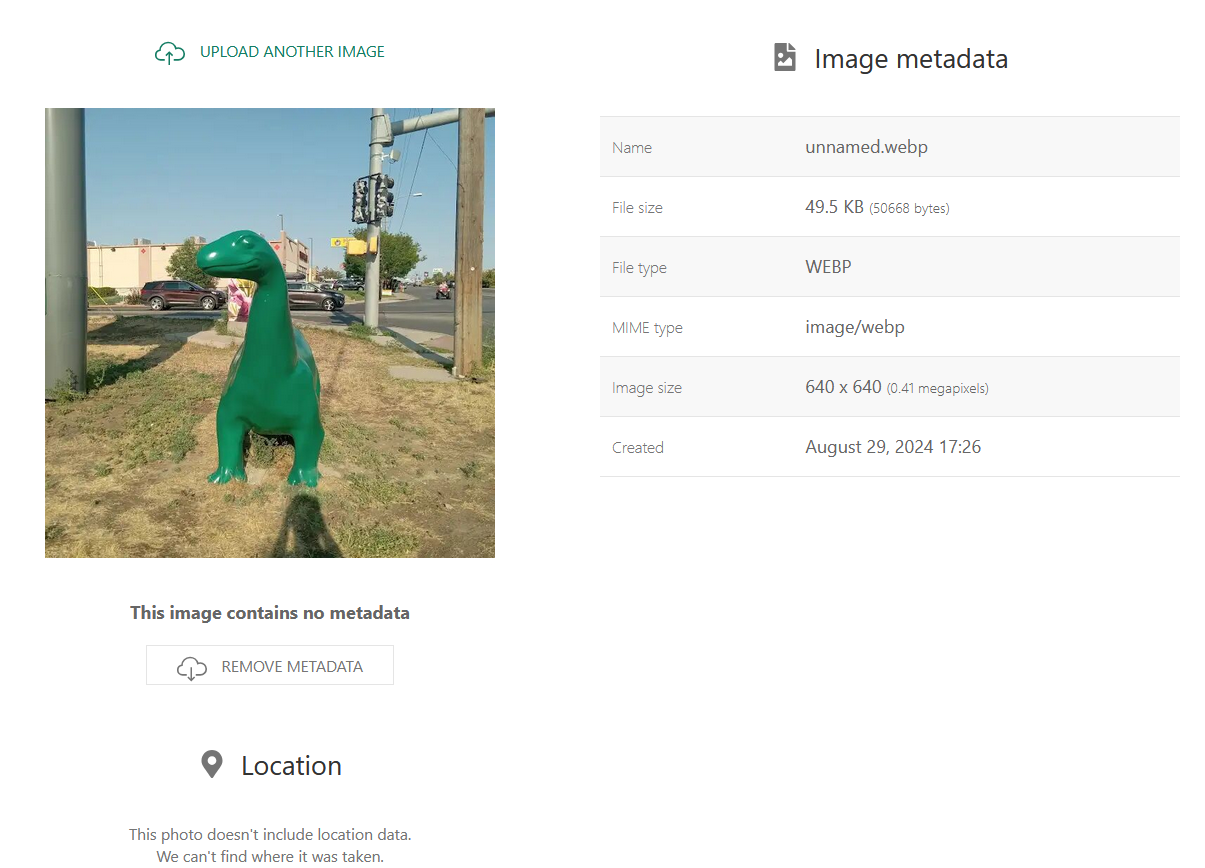Click the Image metadata heading
The width and height of the screenshot is (1205, 868).
coord(911,59)
